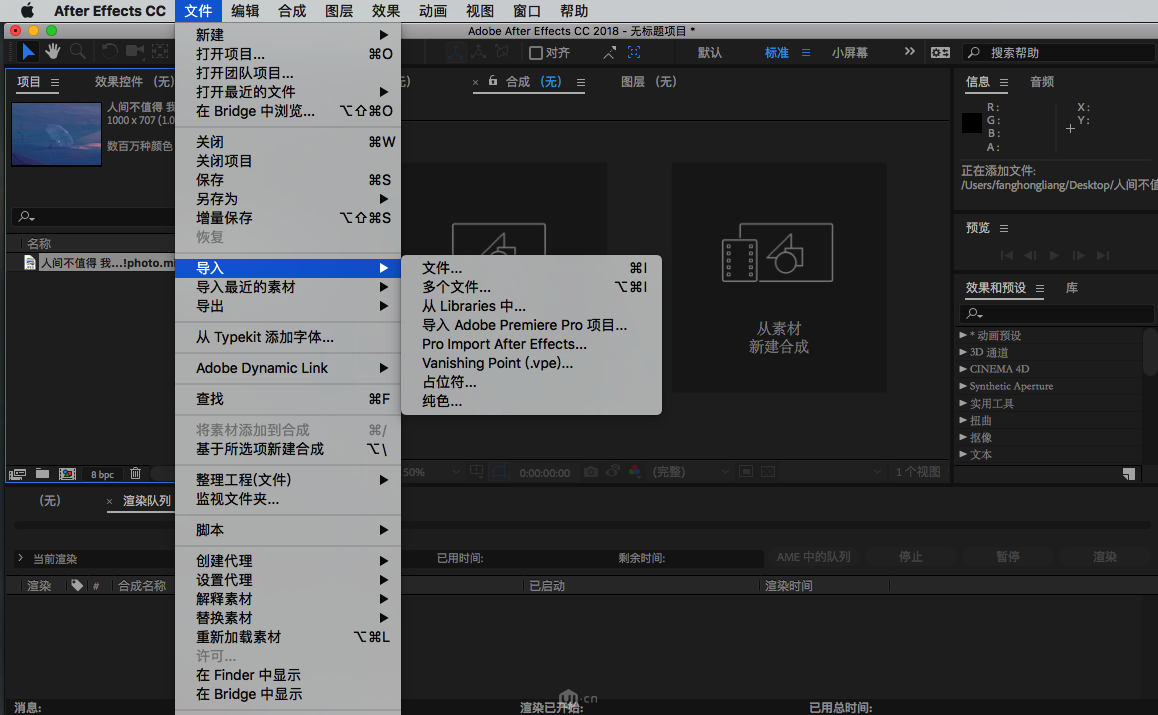Select the Unified Camera tool
The image size is (1158, 715).
point(135,52)
